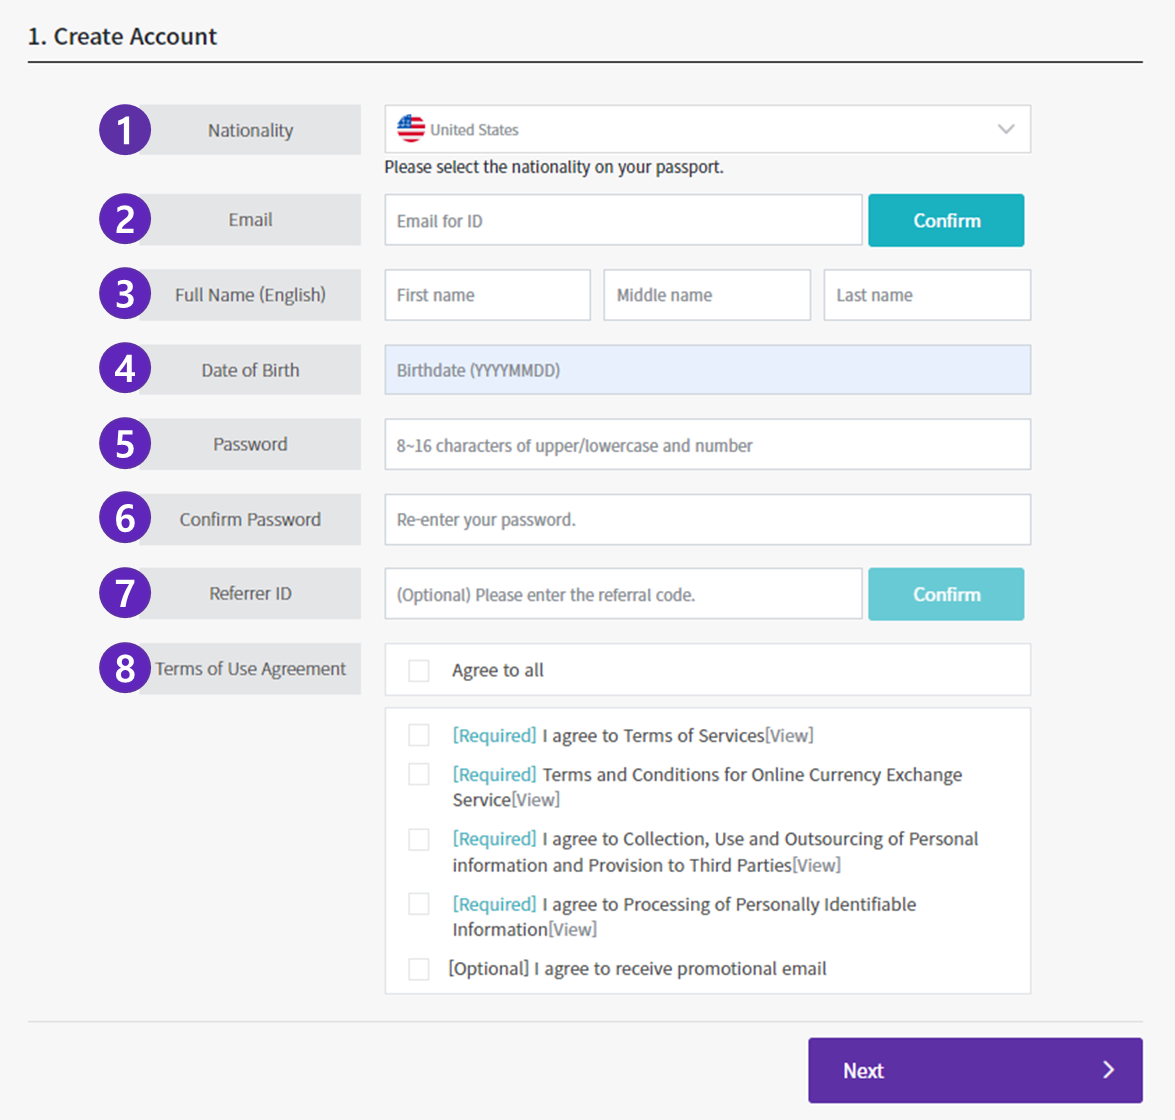This screenshot has height=1120, width=1175.
Task: Tick Processing of Personally Identifiable Information checkbox
Action: [x=419, y=903]
